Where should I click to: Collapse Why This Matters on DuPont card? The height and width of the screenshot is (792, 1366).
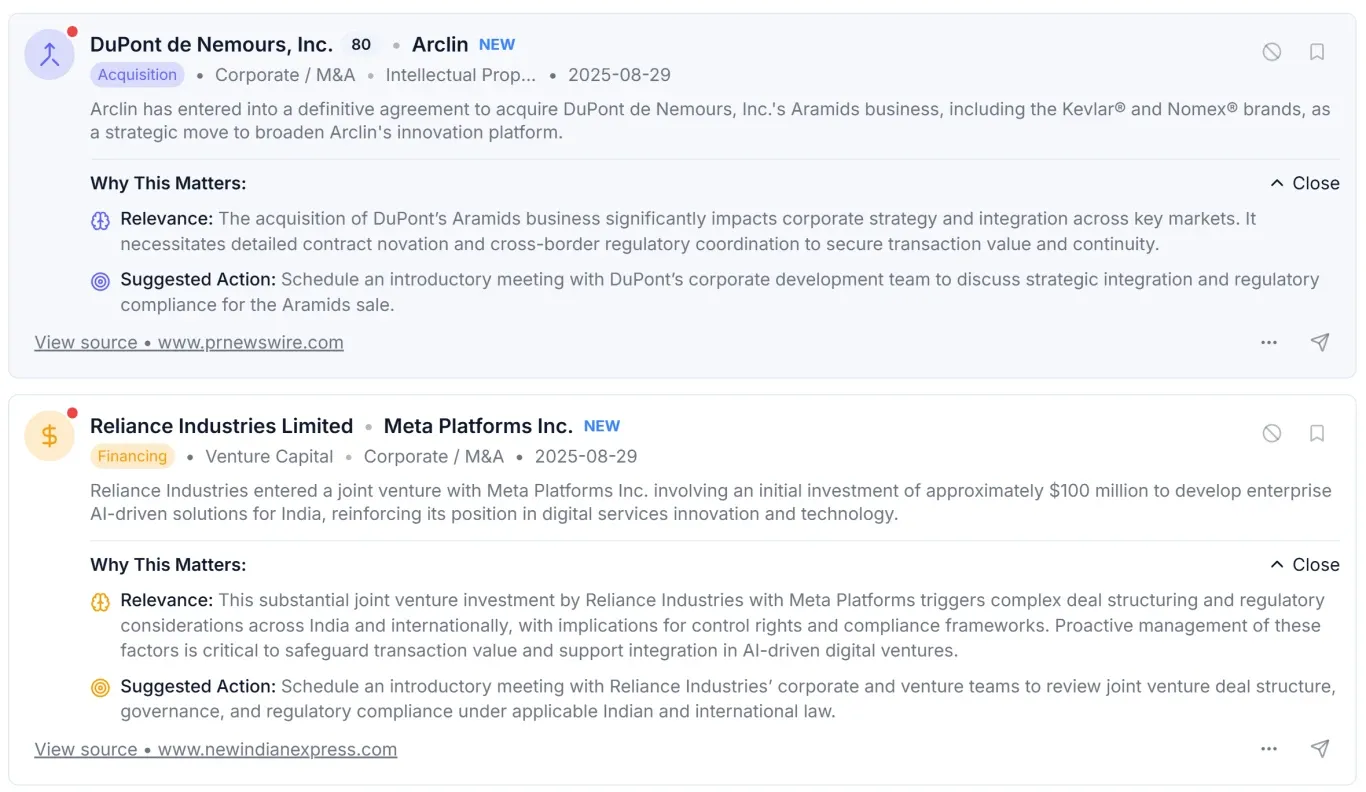(x=1304, y=183)
